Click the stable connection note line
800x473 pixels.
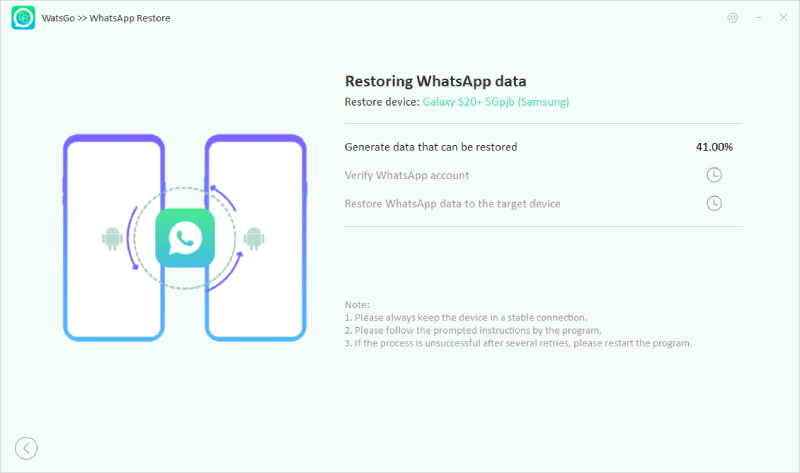(x=465, y=317)
